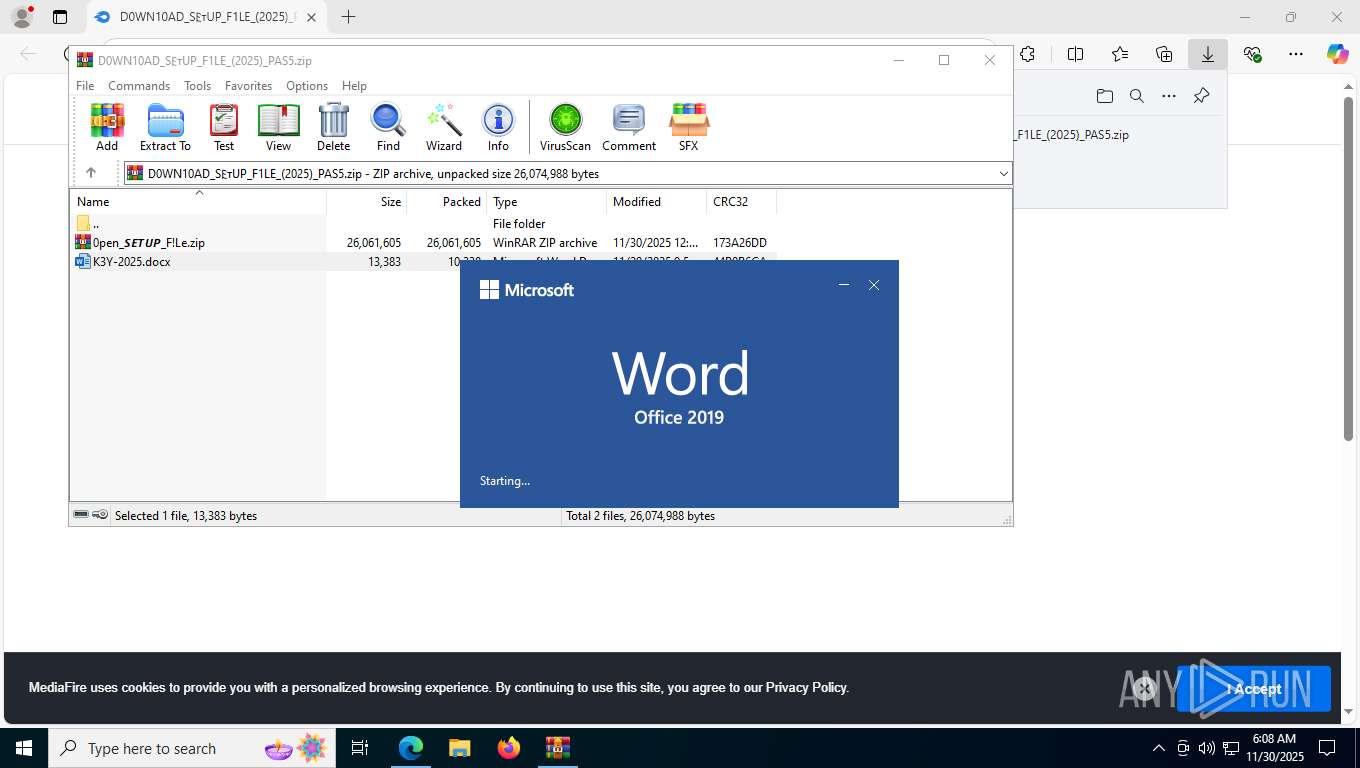Click the WinRAR status bar drive icon
Image resolution: width=1360 pixels, height=768 pixels.
pos(81,515)
